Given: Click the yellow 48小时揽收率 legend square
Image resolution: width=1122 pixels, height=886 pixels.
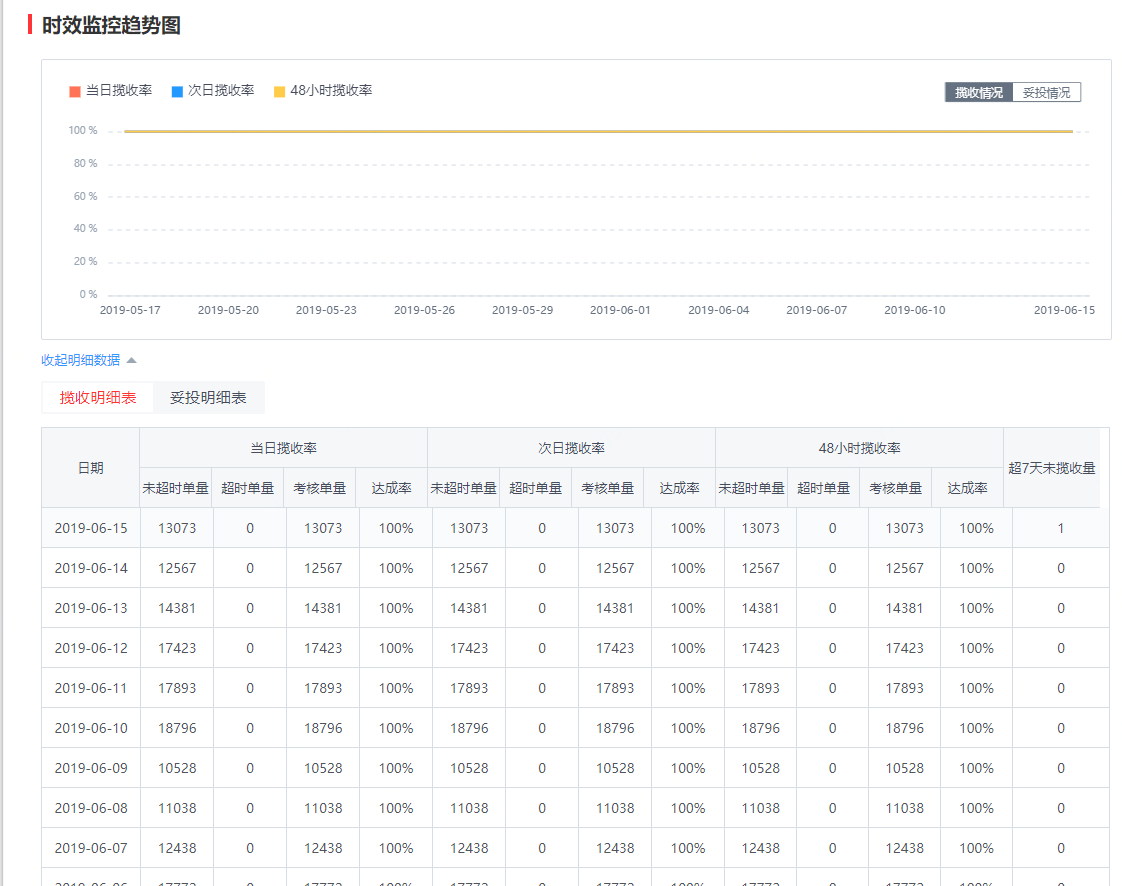Looking at the screenshot, I should pyautogui.click(x=280, y=92).
